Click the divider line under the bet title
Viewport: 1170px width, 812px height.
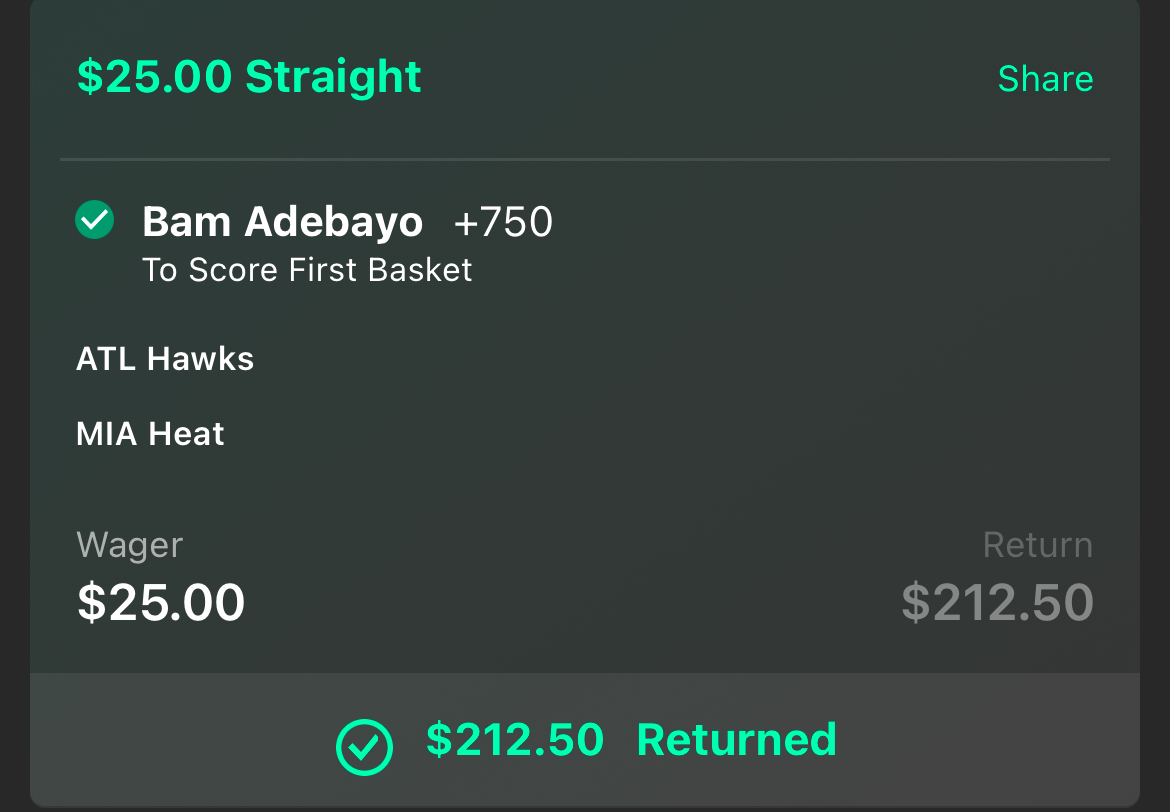585,159
